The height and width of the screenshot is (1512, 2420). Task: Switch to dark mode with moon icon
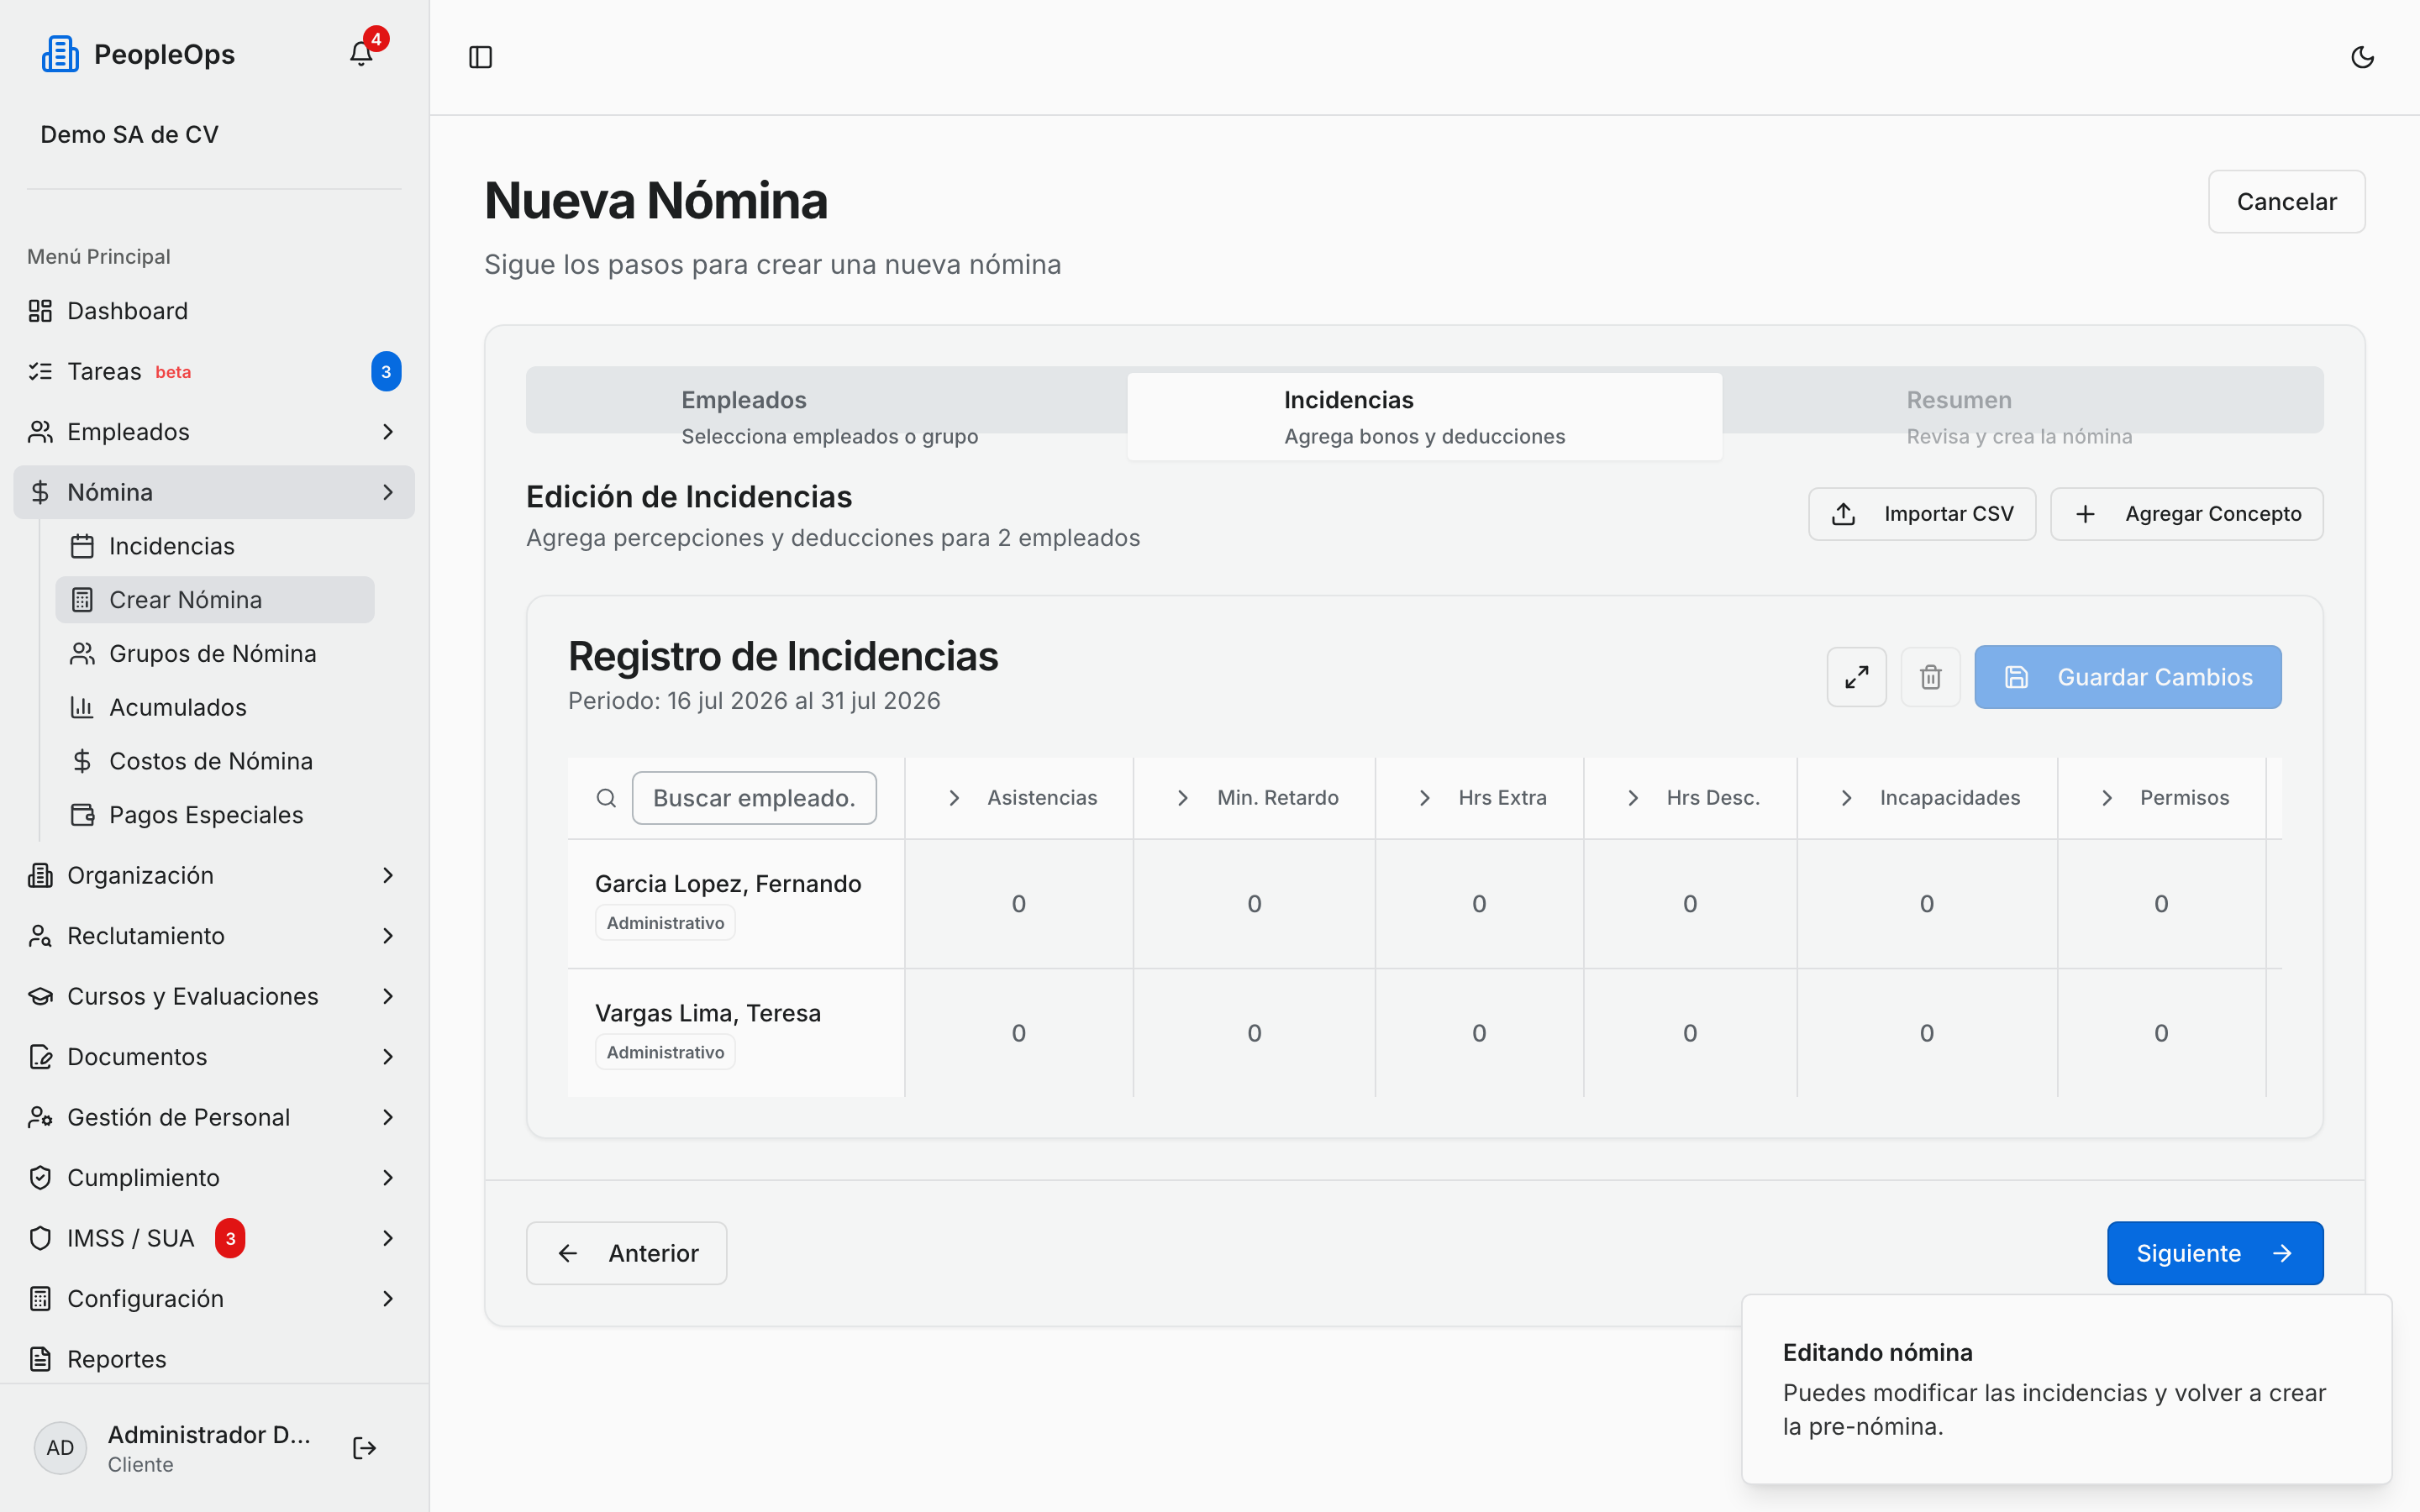[2362, 57]
